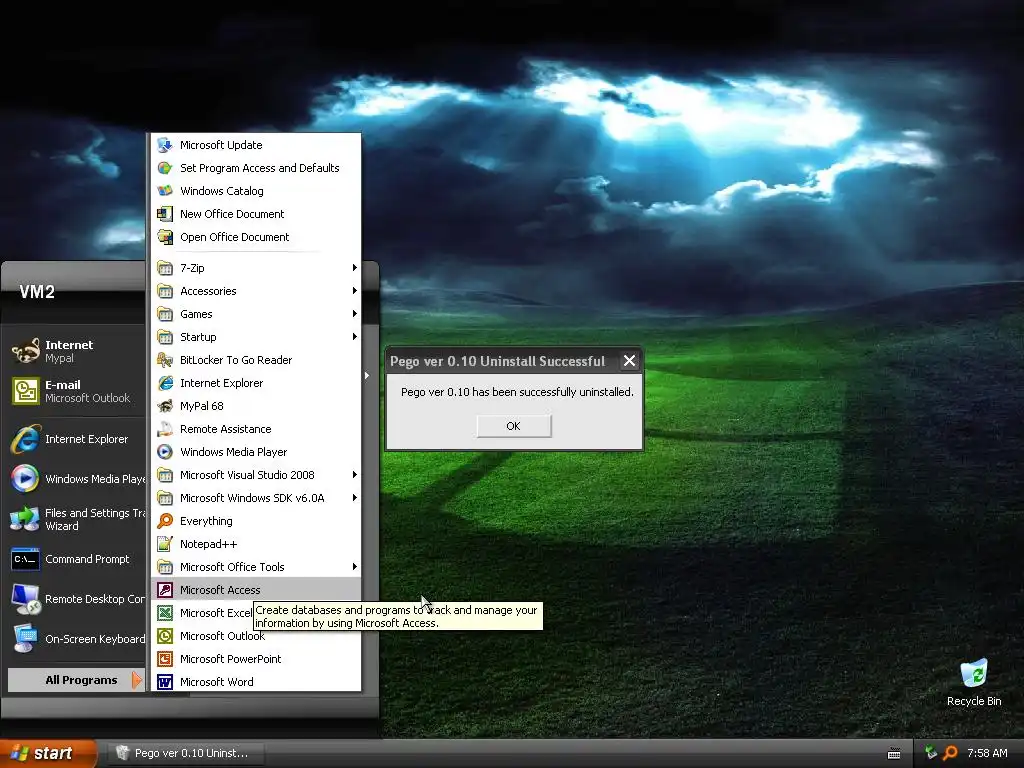Expand the Games submenu arrow
The width and height of the screenshot is (1024, 768).
coord(354,314)
